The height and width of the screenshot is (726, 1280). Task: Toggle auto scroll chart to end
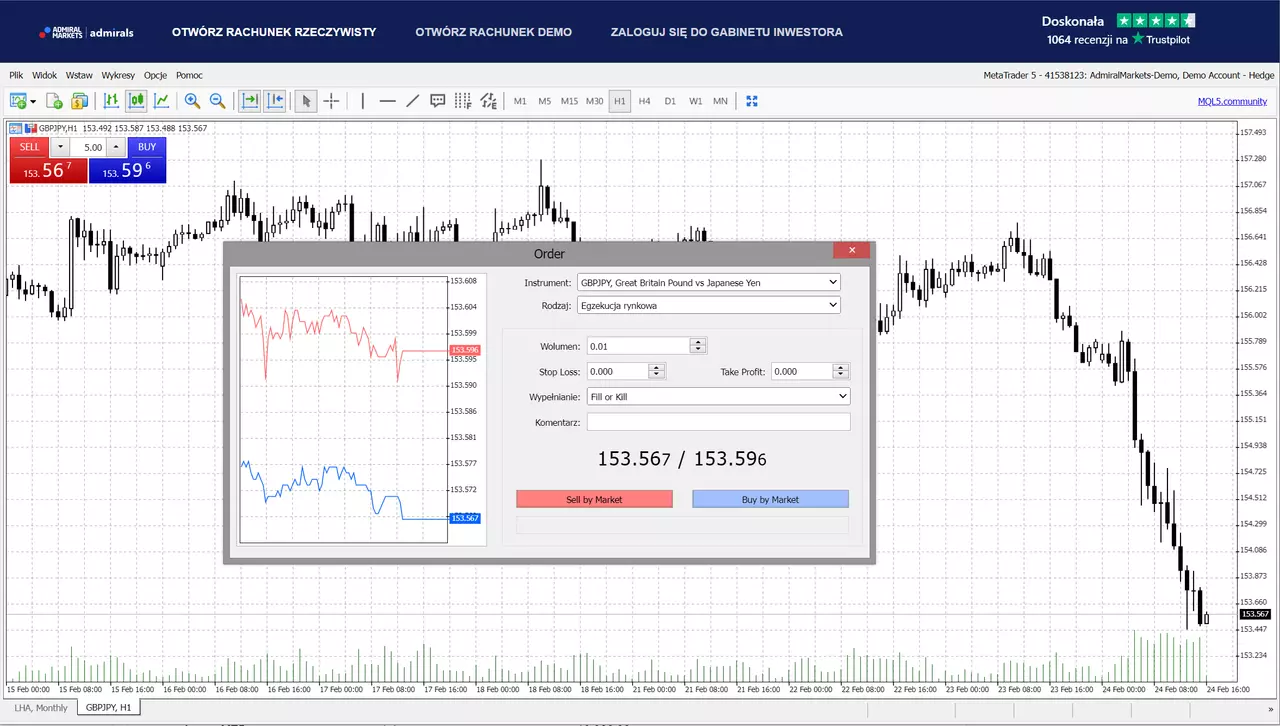tap(250, 101)
